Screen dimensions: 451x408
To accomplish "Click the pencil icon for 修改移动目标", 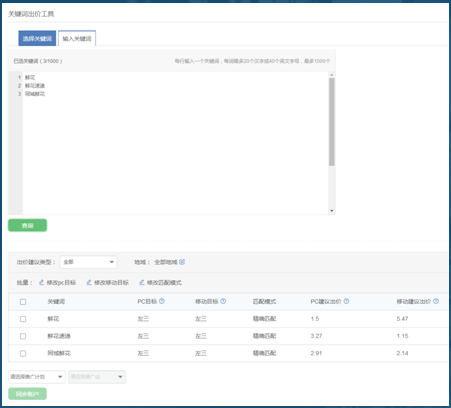I will point(89,282).
